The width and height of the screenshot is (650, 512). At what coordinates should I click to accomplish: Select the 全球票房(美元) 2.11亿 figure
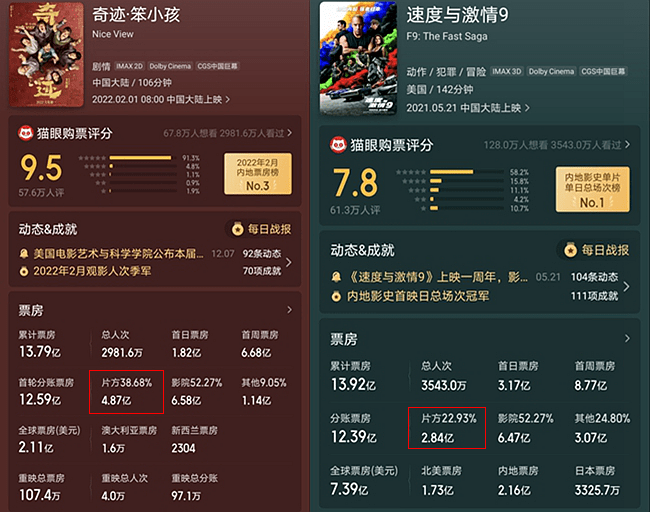(x=49, y=439)
